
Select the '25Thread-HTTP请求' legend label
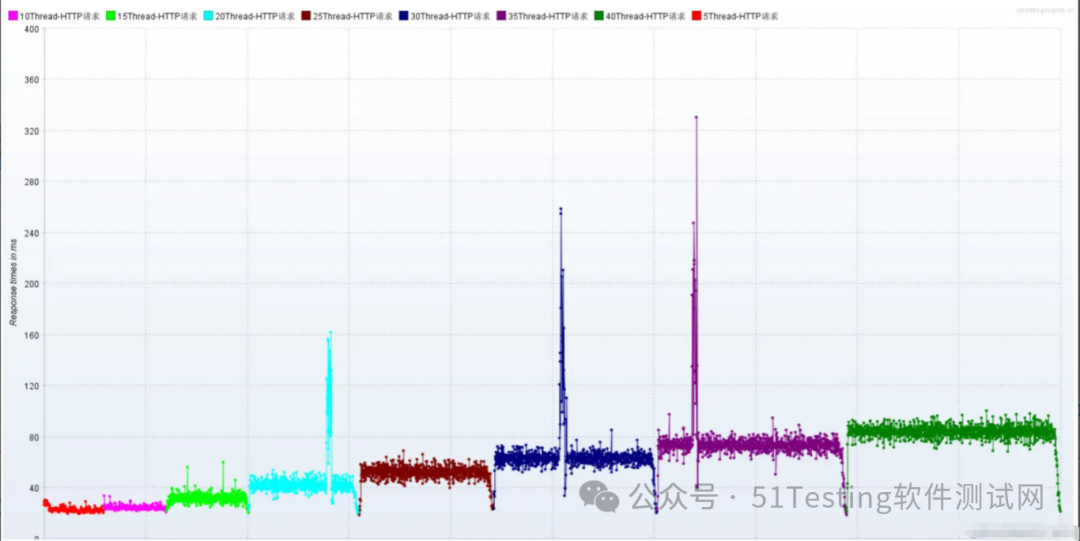(x=353, y=16)
